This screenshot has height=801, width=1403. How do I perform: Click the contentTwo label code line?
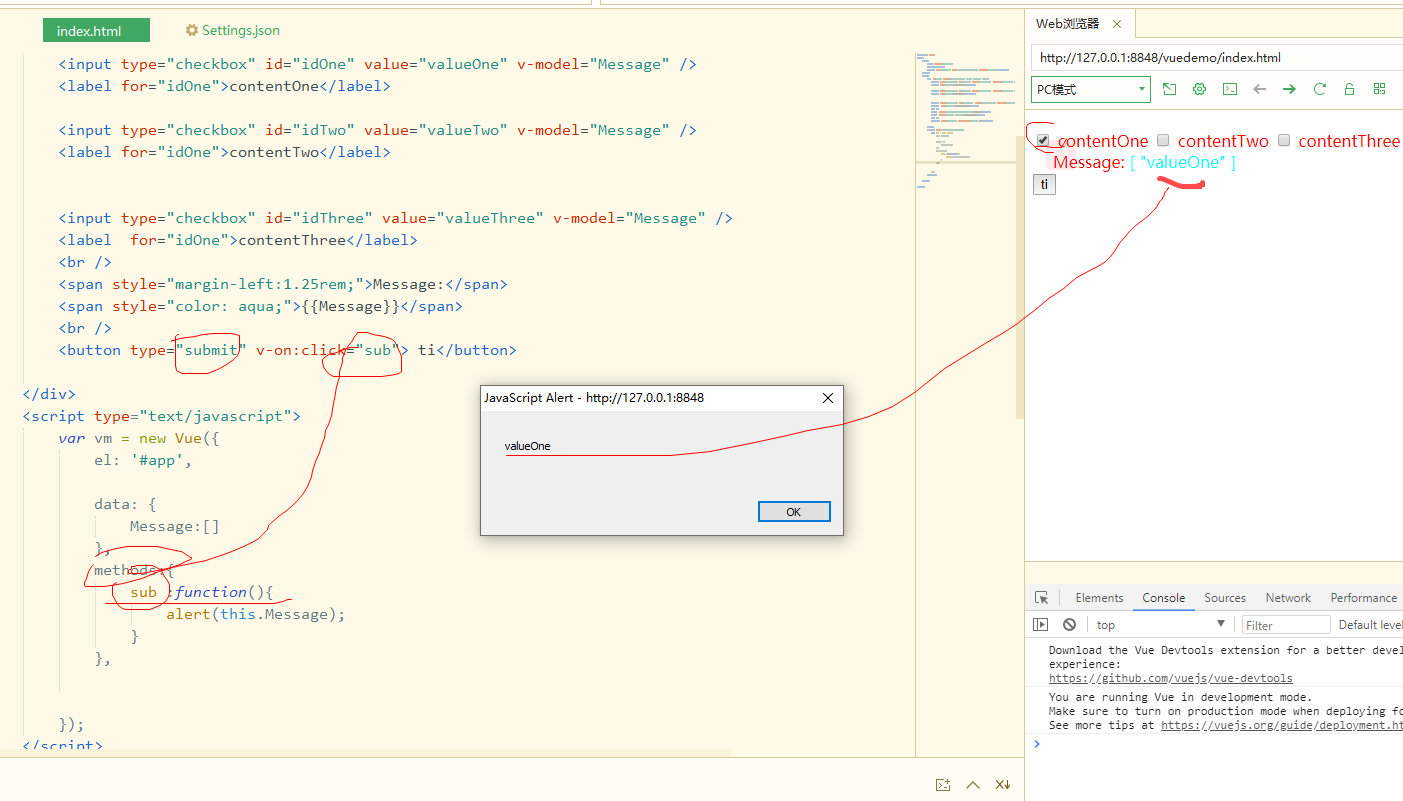[224, 152]
